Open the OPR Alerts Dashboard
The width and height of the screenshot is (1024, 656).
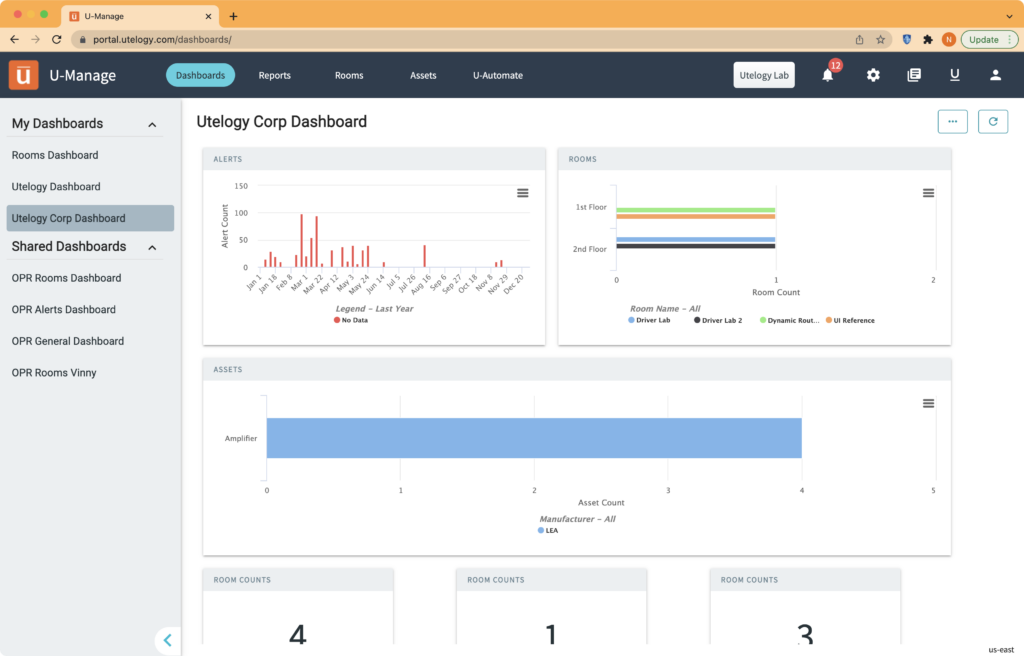(x=66, y=309)
